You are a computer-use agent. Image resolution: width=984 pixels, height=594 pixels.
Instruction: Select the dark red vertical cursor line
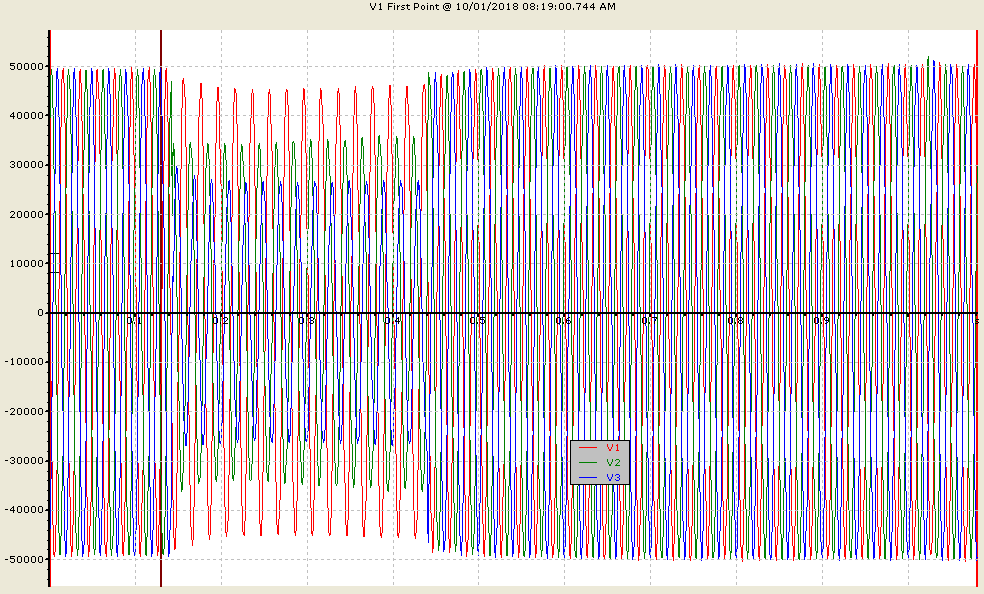pyautogui.click(x=161, y=308)
